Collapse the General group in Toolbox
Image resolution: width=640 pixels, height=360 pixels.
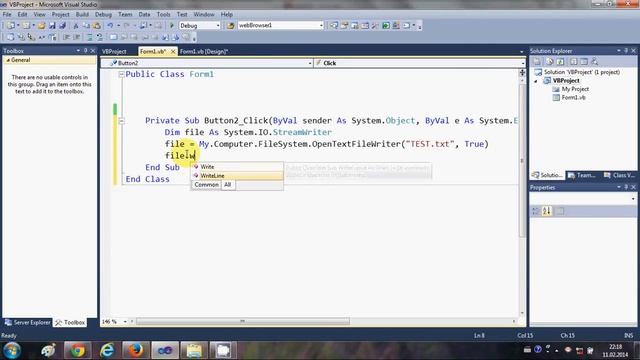(x=8, y=60)
